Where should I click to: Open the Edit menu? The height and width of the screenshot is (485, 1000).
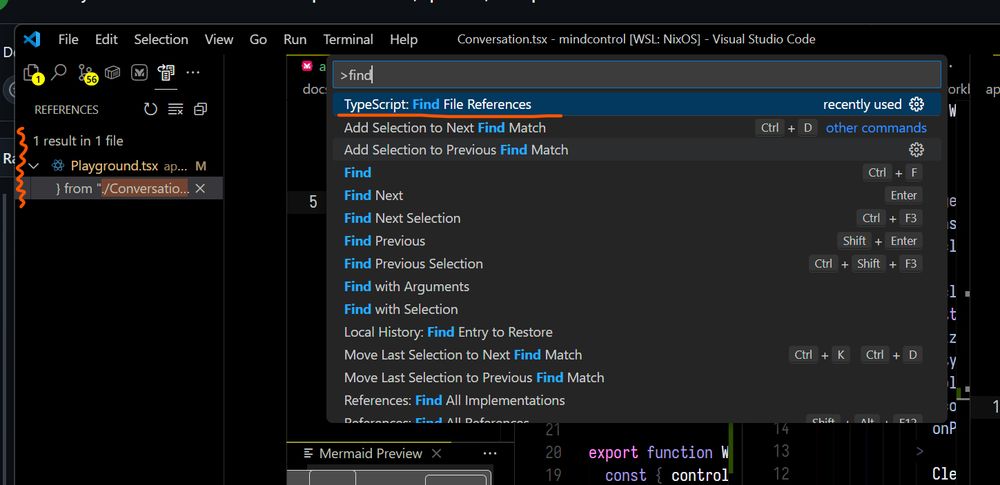tap(107, 40)
